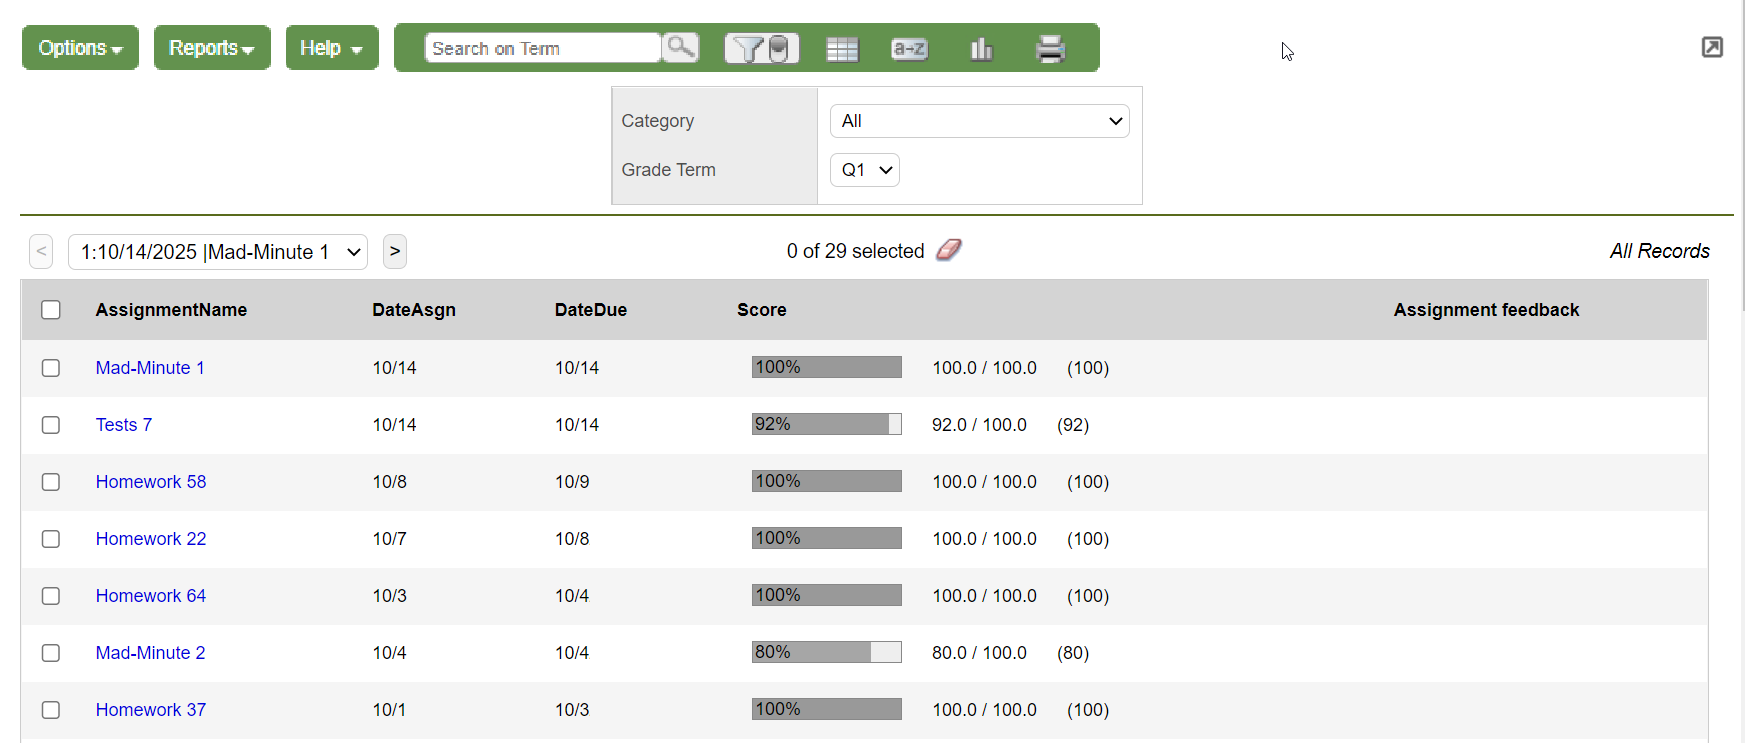
Task: Click the printer icon
Action: tap(1050, 49)
